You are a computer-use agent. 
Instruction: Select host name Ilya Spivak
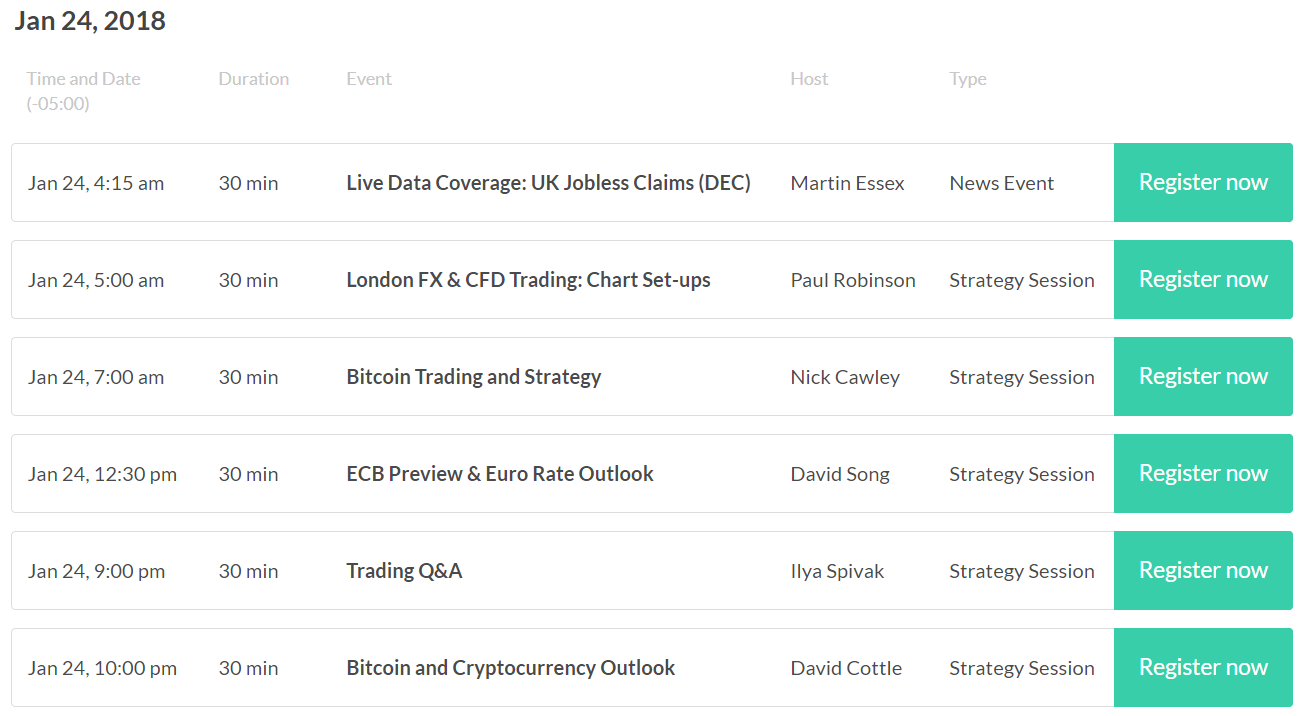pyautogui.click(x=837, y=571)
